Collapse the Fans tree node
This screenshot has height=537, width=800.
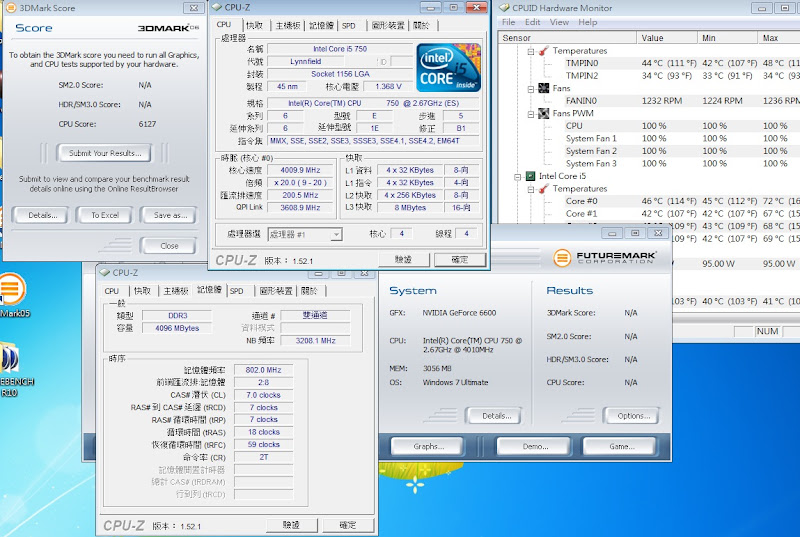tap(531, 89)
